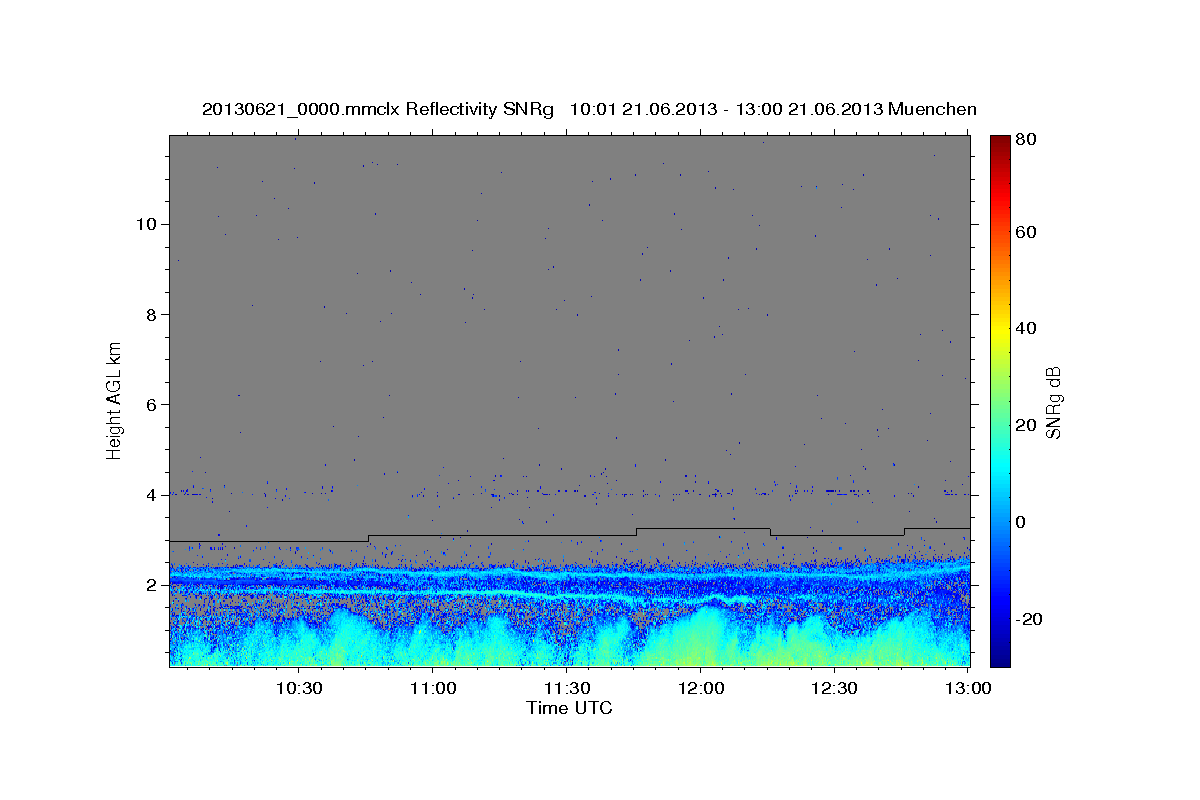Click the colorbar value -20
The width and height of the screenshot is (1200, 800).
[x=1030, y=619]
